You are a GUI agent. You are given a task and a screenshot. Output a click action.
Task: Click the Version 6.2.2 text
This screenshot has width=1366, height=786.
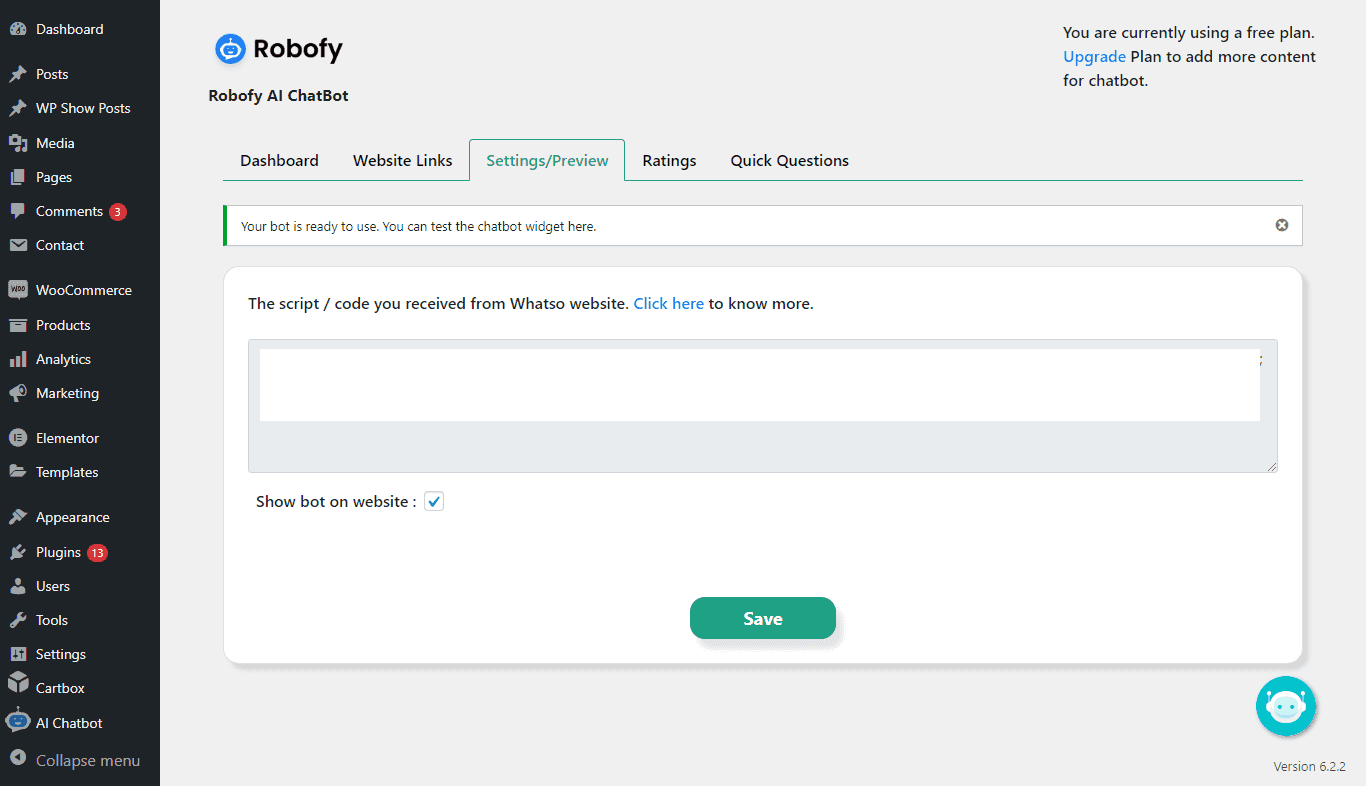(1309, 767)
